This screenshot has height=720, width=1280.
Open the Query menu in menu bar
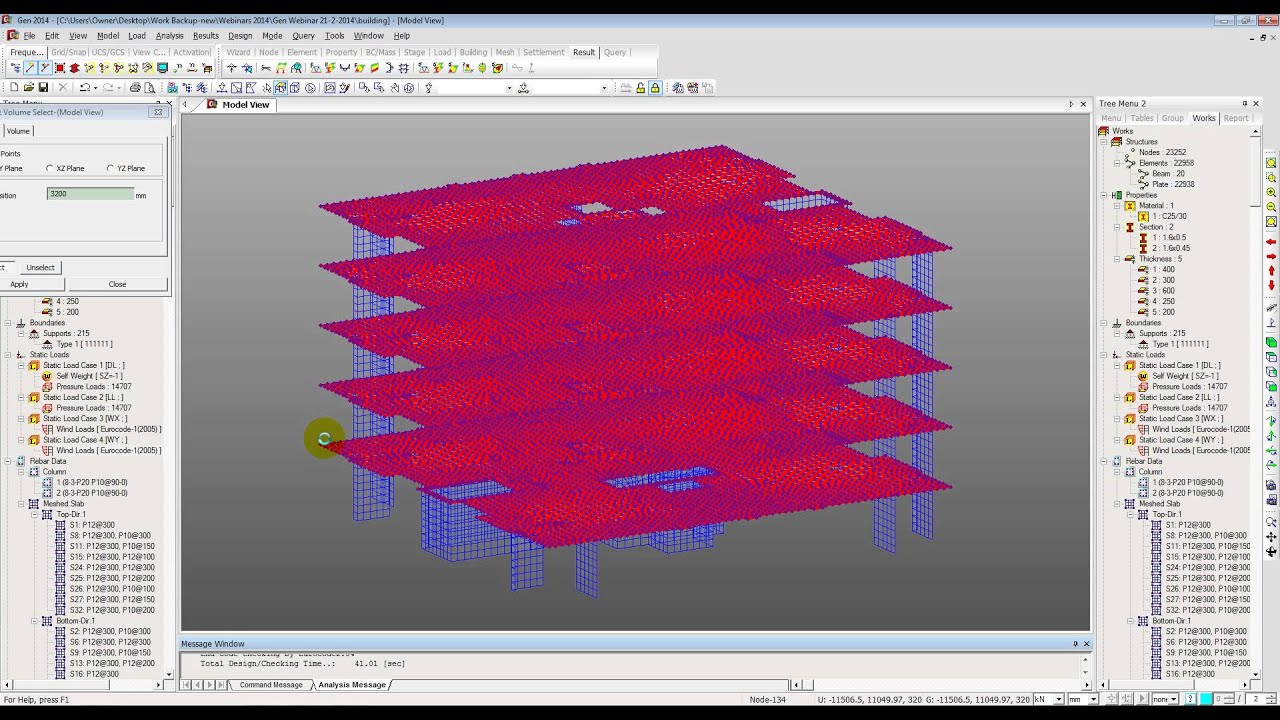(303, 36)
